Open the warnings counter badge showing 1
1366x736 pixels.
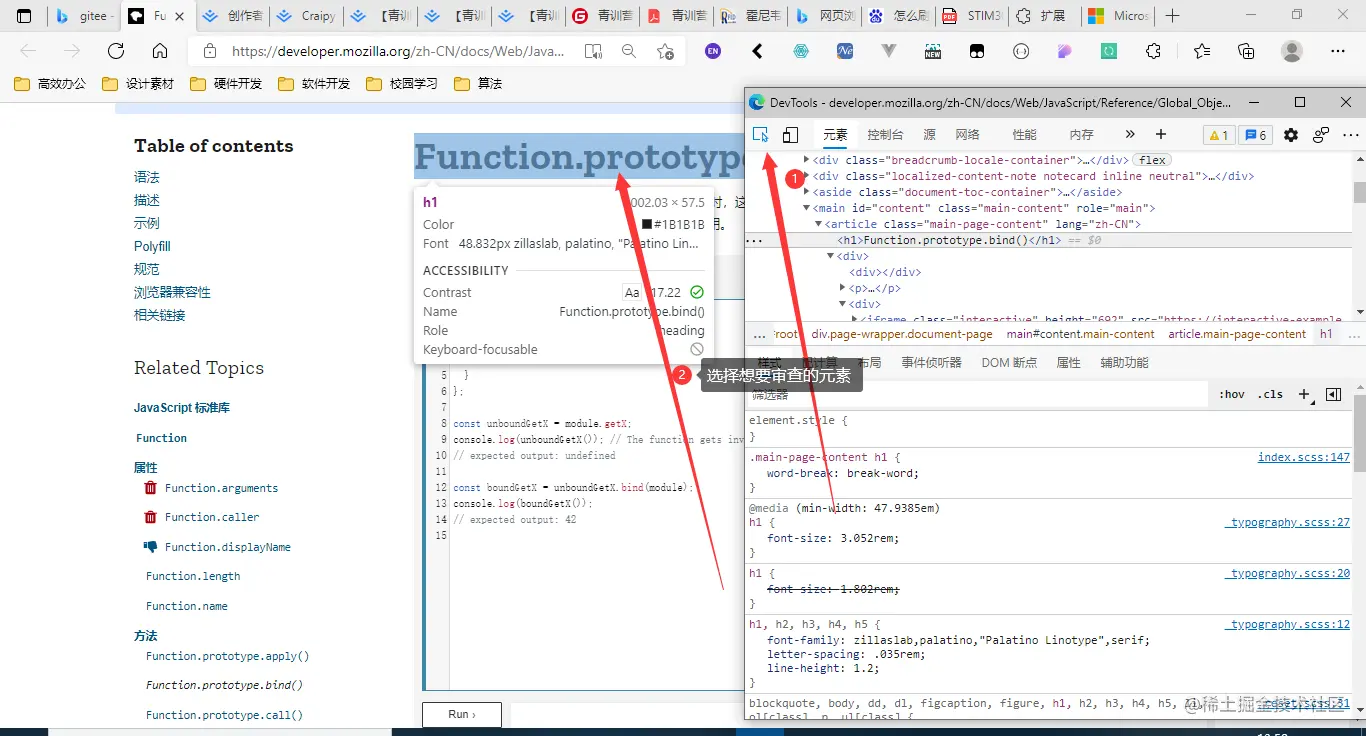[x=1219, y=135]
